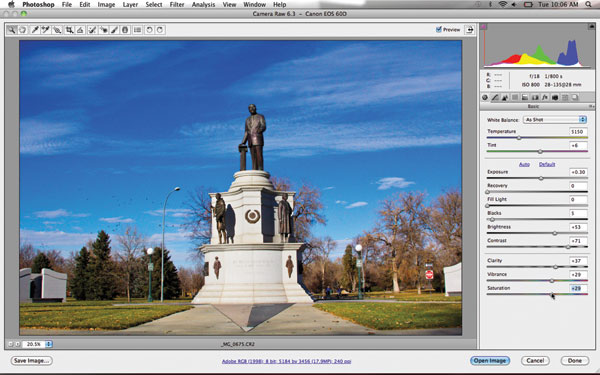Click the Auto tone link
Image resolution: width=600 pixels, height=375 pixels.
pyautogui.click(x=524, y=165)
